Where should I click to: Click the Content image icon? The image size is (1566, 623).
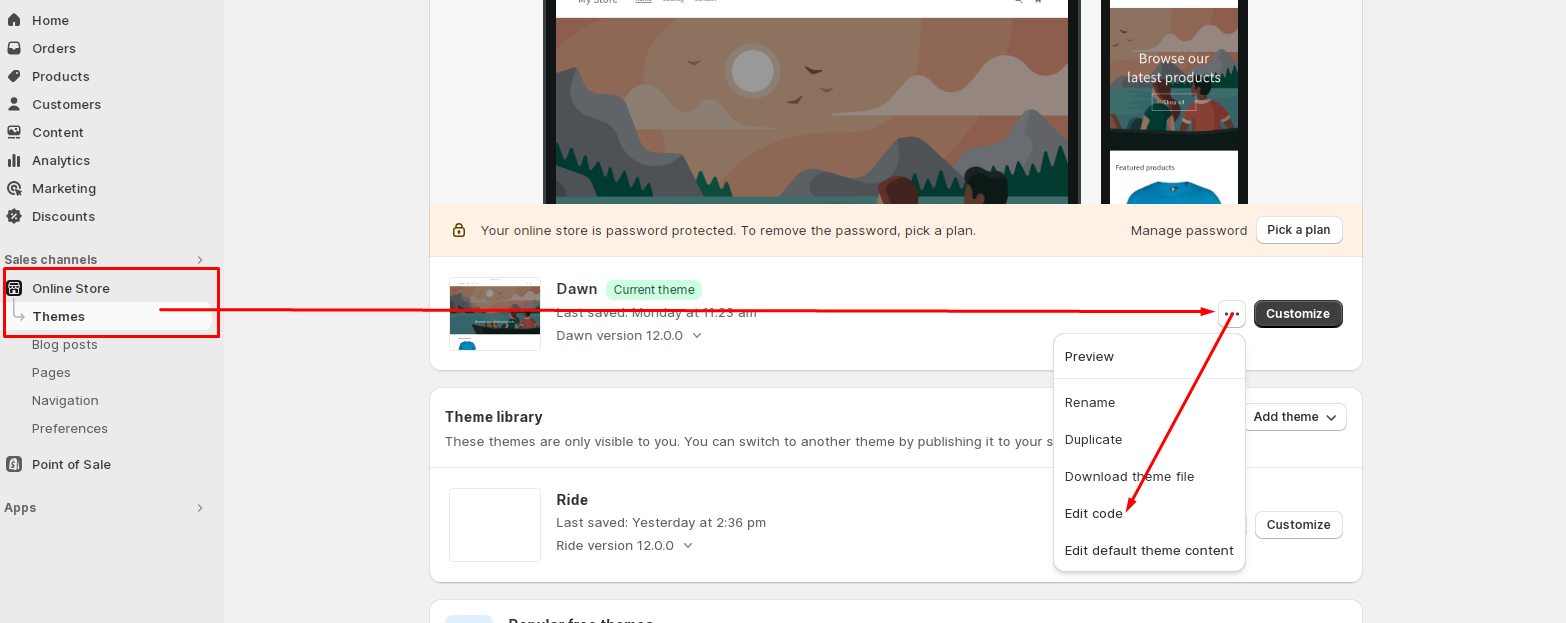(x=14, y=132)
